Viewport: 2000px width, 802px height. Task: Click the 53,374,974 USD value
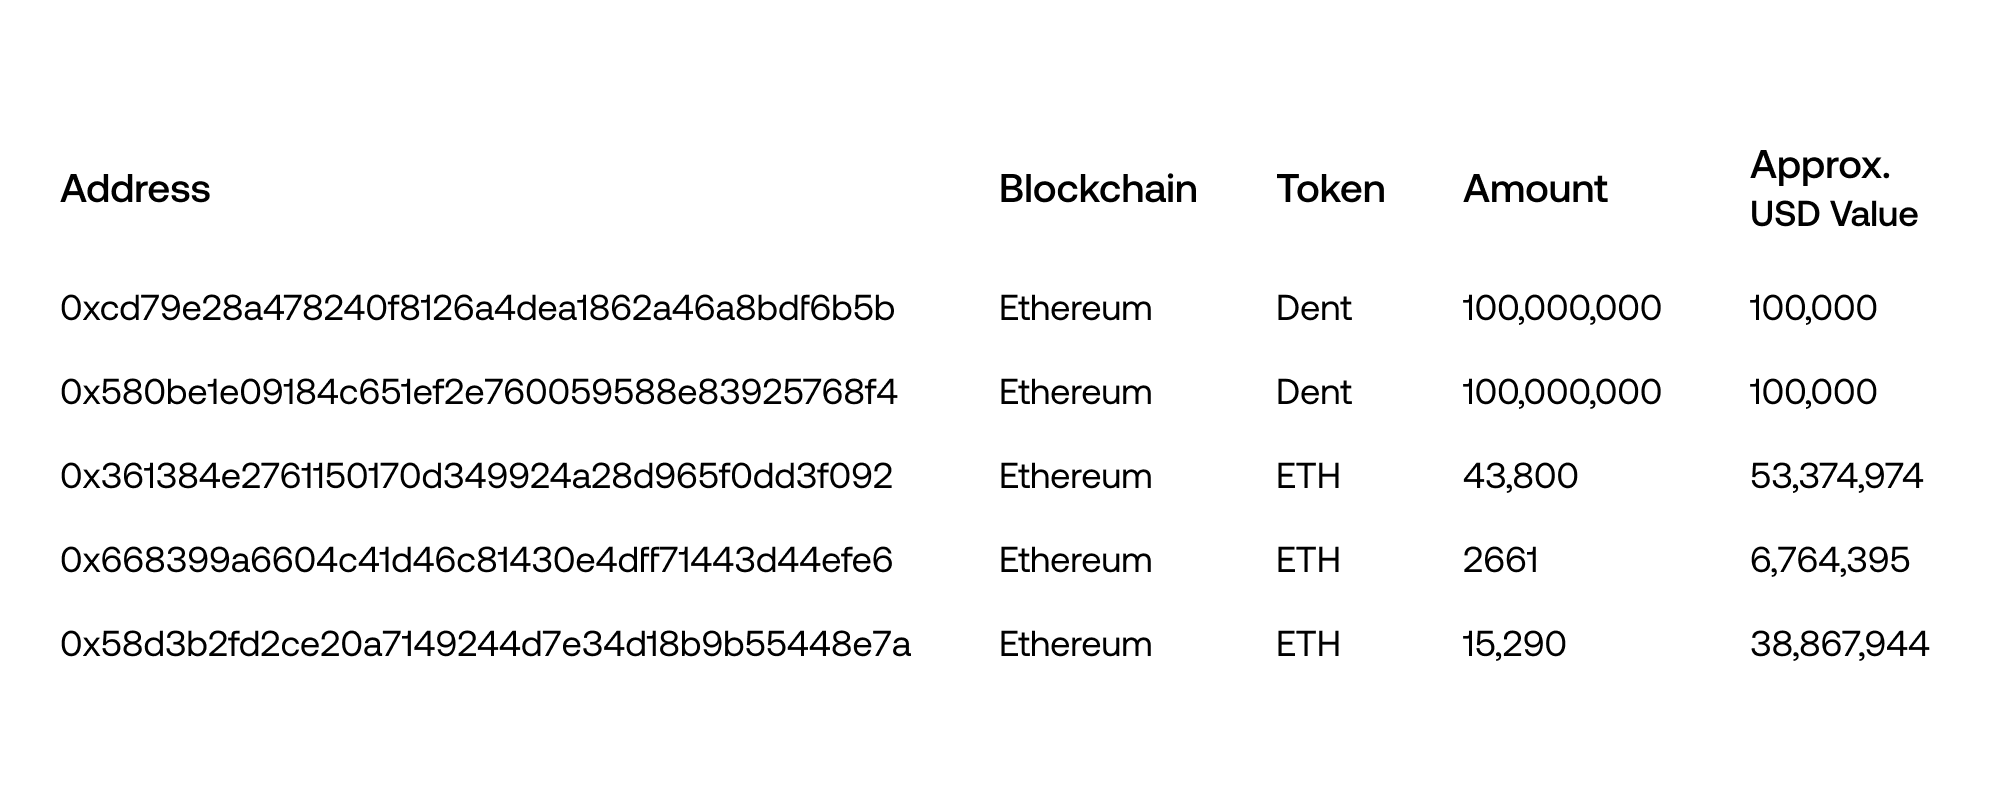coord(1836,476)
